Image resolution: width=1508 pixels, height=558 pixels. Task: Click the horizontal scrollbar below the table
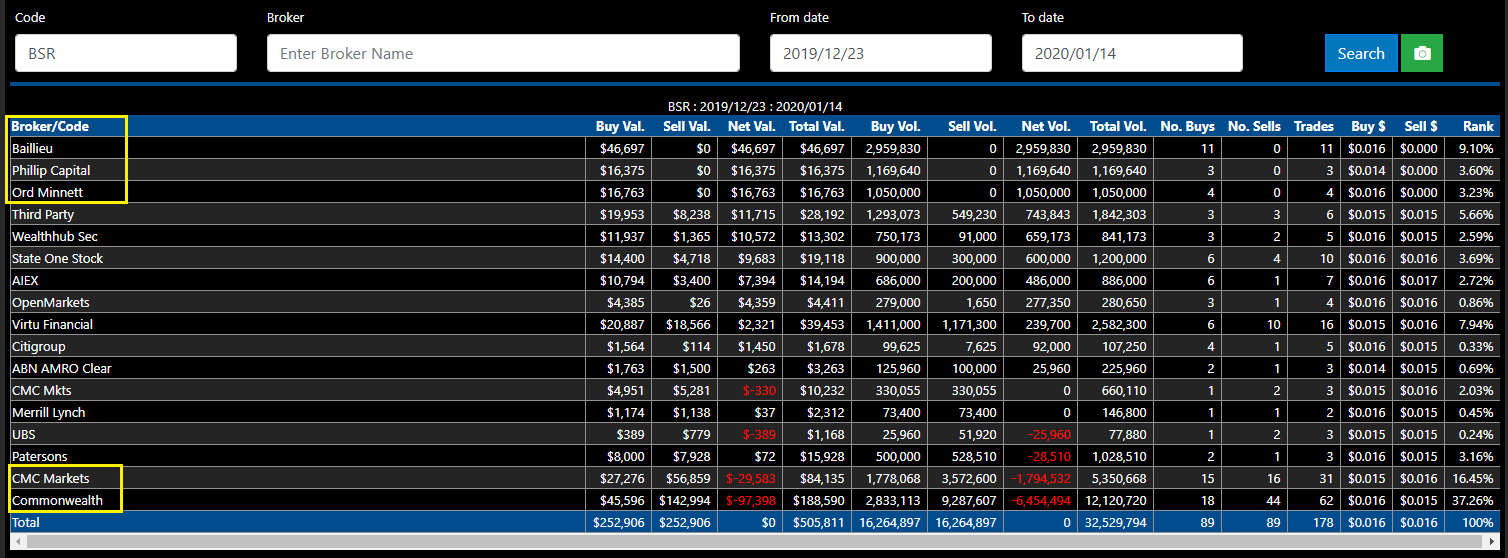point(754,540)
